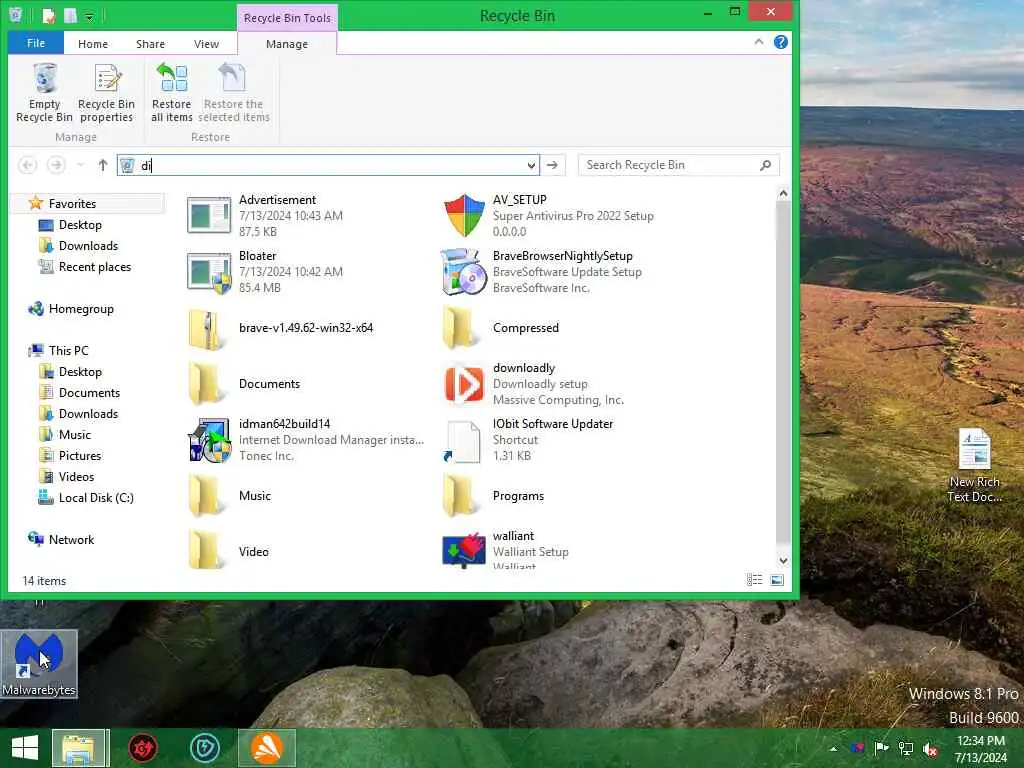
Task: Select the walliant setup icon
Action: (464, 550)
